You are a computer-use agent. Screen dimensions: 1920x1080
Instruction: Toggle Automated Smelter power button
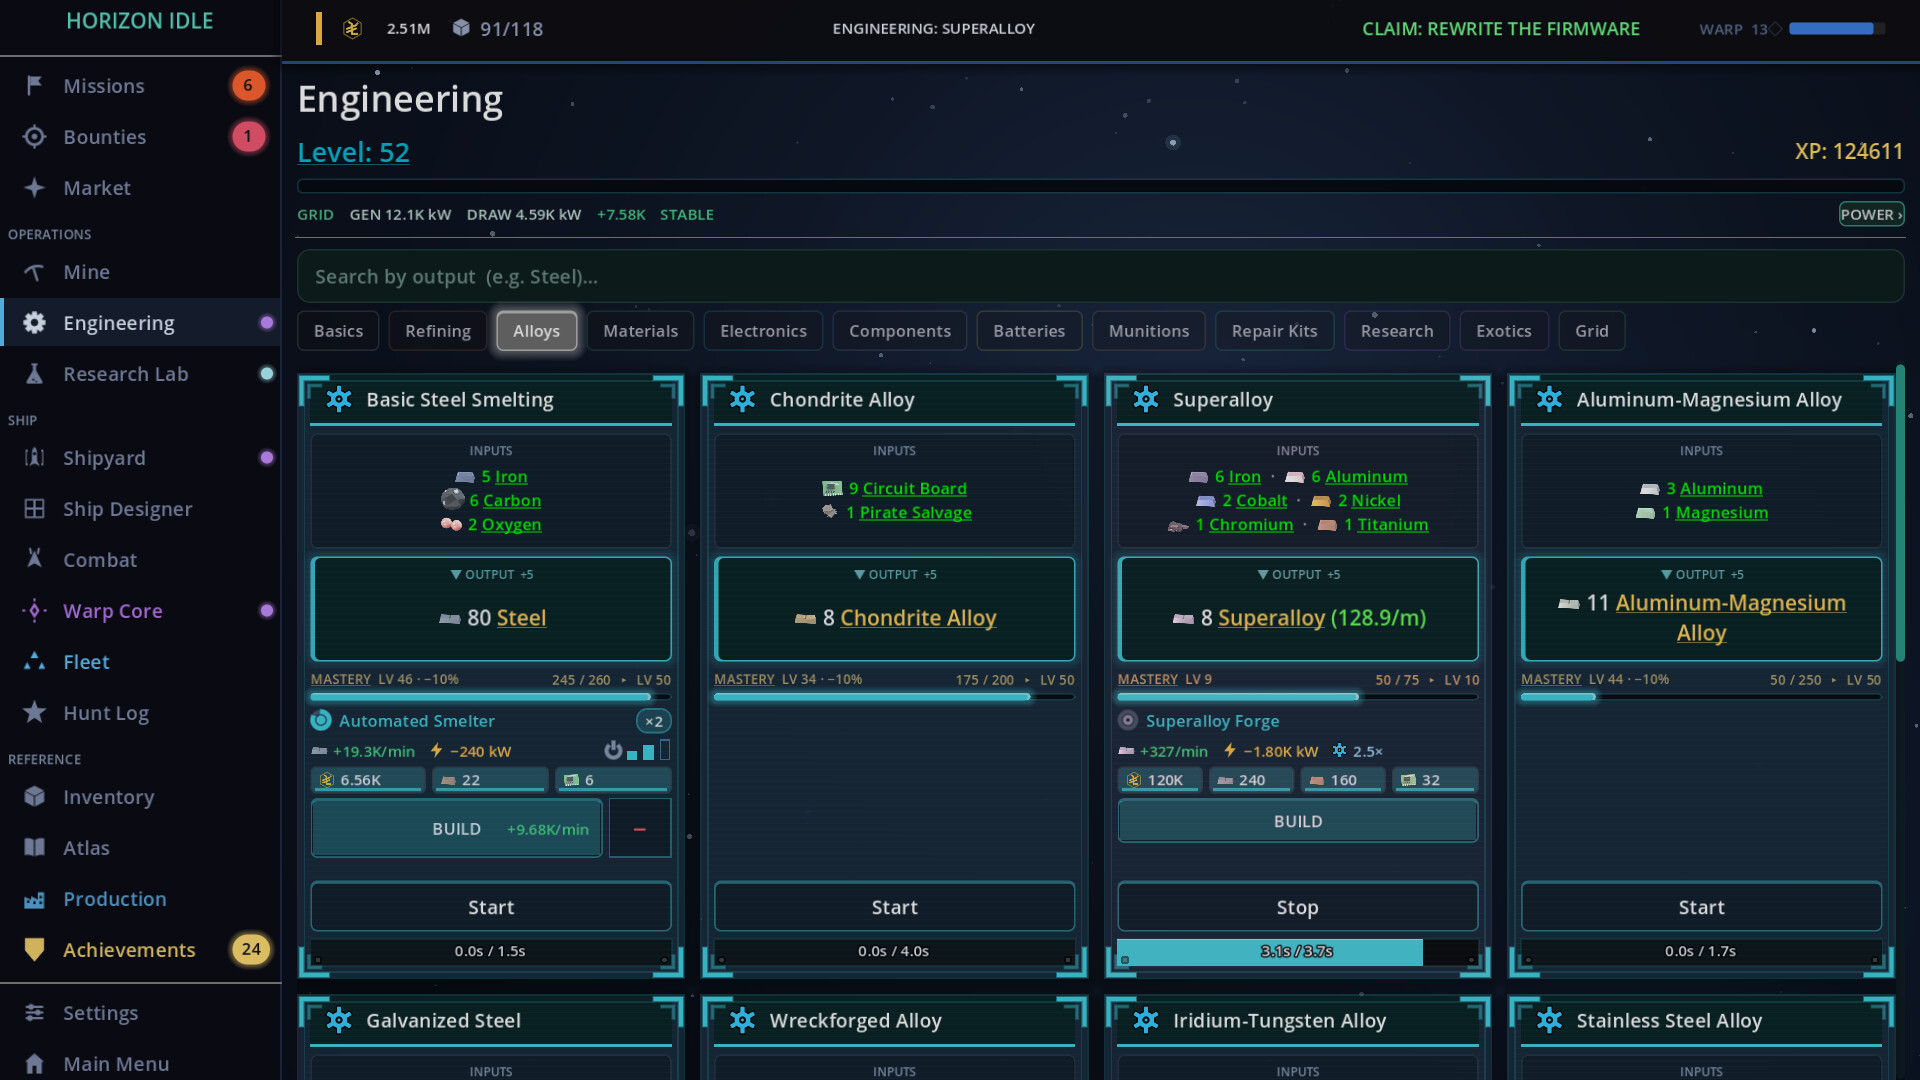click(613, 750)
